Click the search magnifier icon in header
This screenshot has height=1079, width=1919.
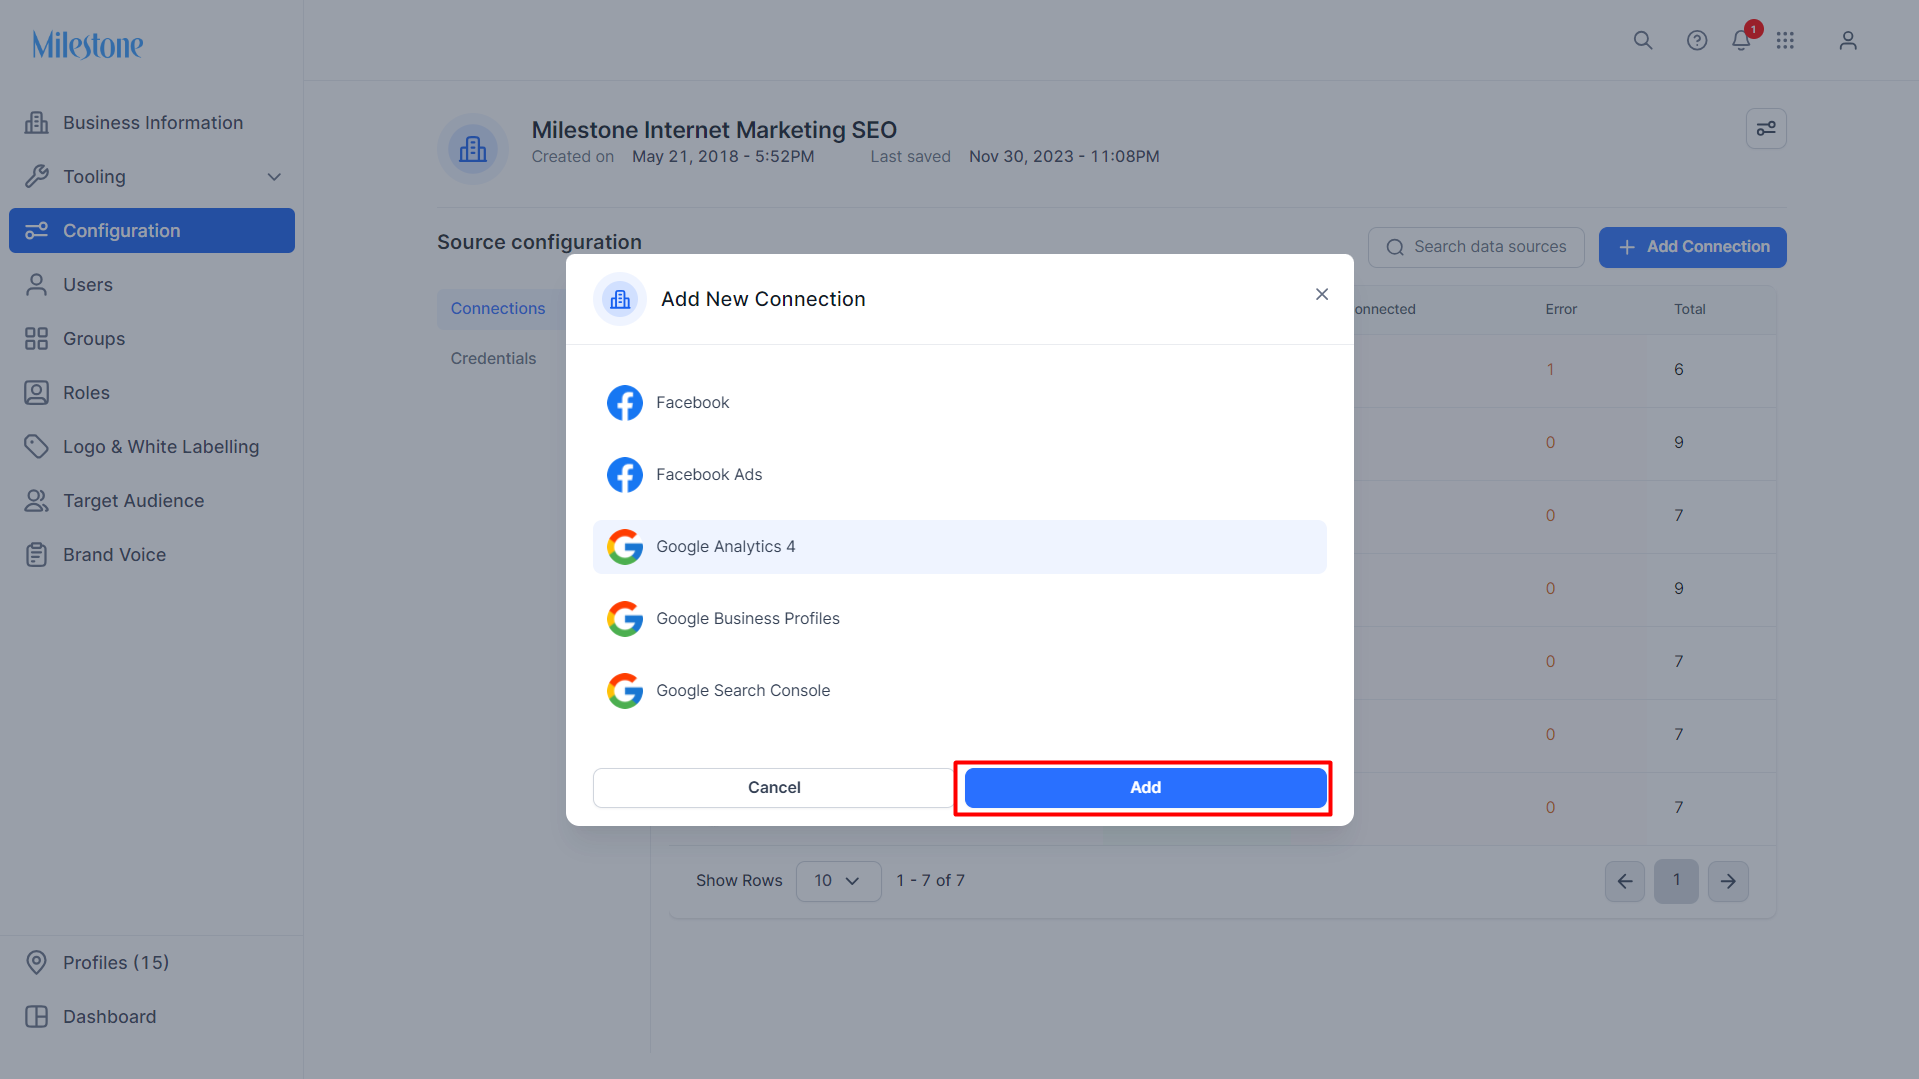(x=1643, y=41)
